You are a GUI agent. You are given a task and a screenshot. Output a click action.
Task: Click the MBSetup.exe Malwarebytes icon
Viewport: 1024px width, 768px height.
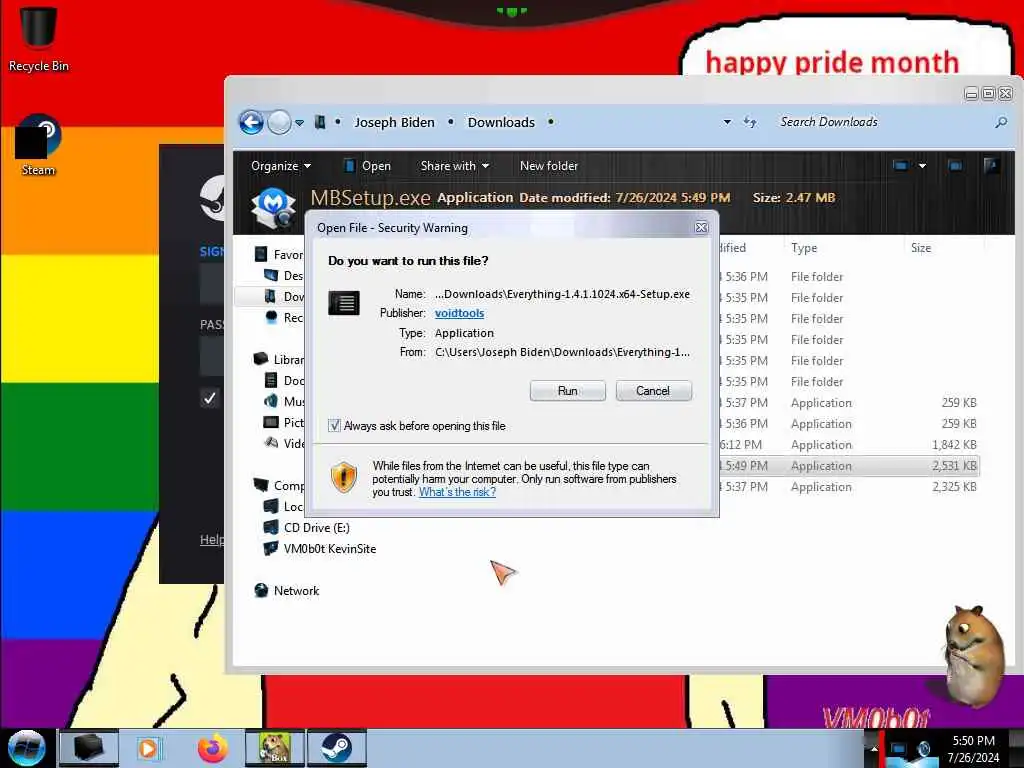pyautogui.click(x=274, y=206)
